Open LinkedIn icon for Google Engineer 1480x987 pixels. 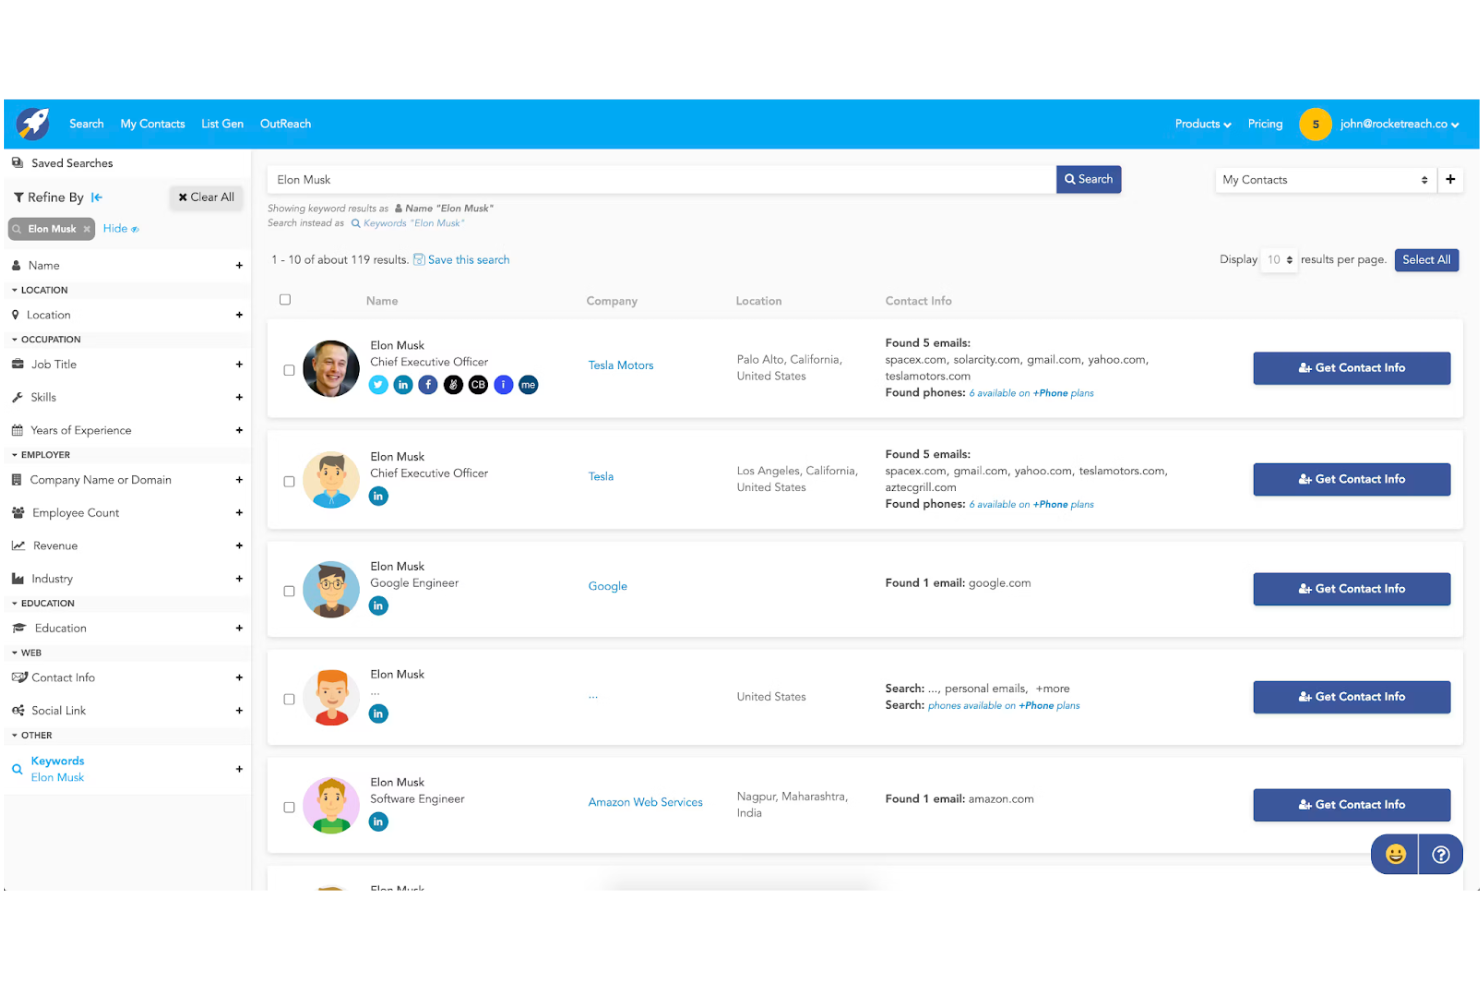[378, 606]
